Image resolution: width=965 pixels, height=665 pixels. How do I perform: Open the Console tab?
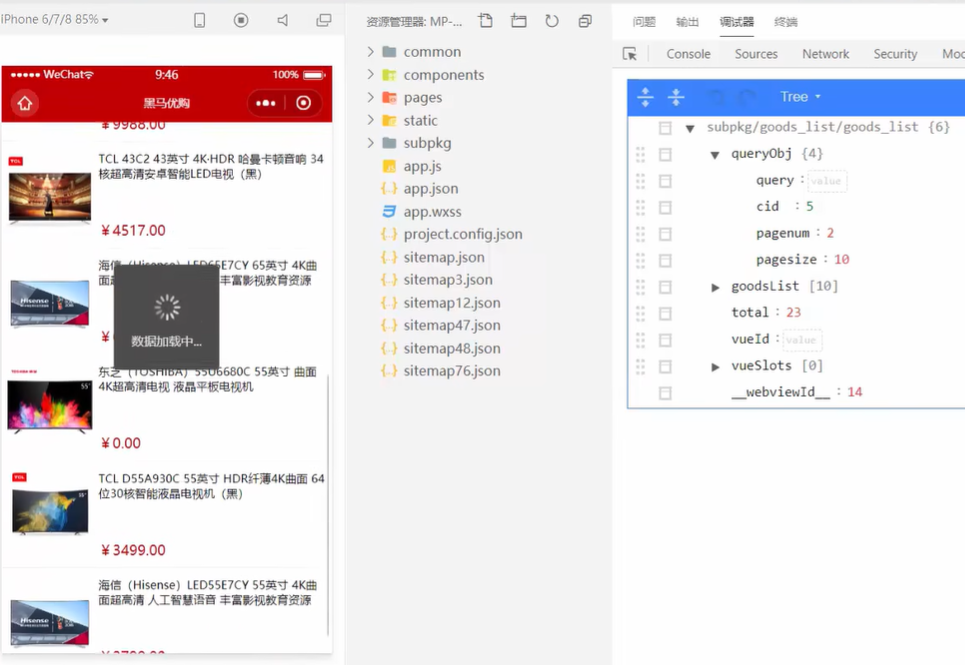(688, 54)
